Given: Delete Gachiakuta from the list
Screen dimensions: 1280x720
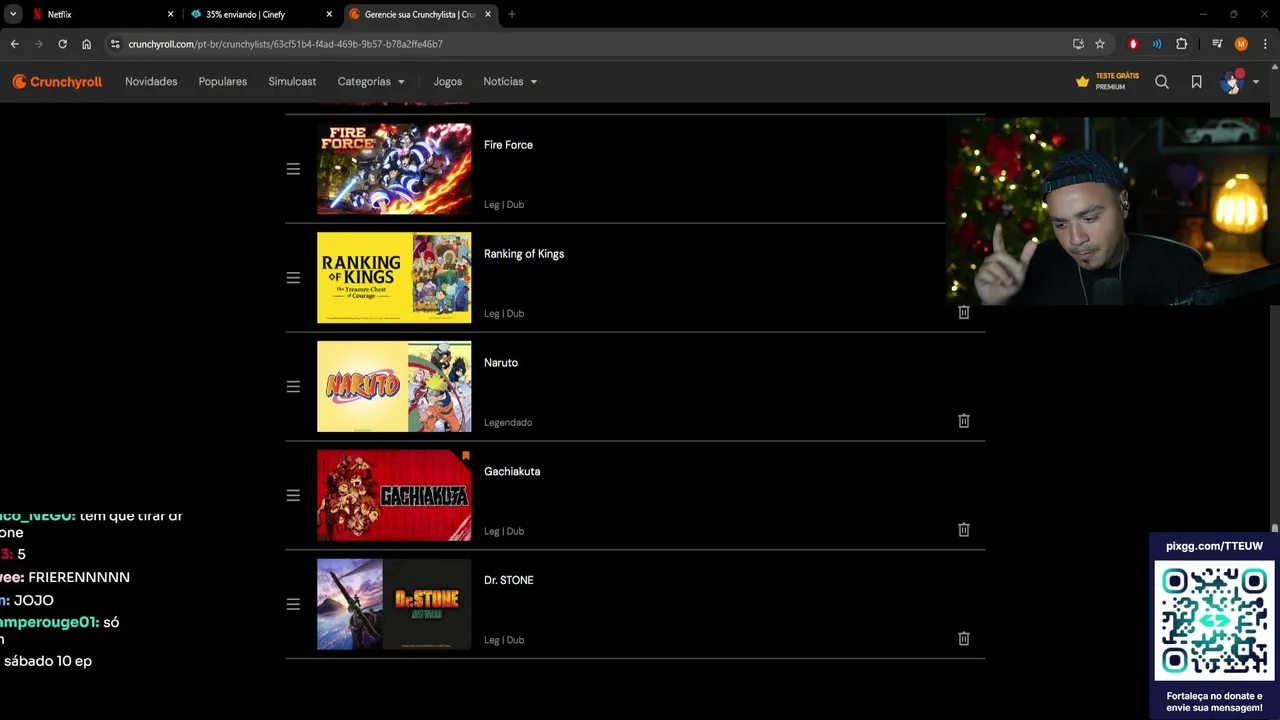Looking at the screenshot, I should (964, 530).
